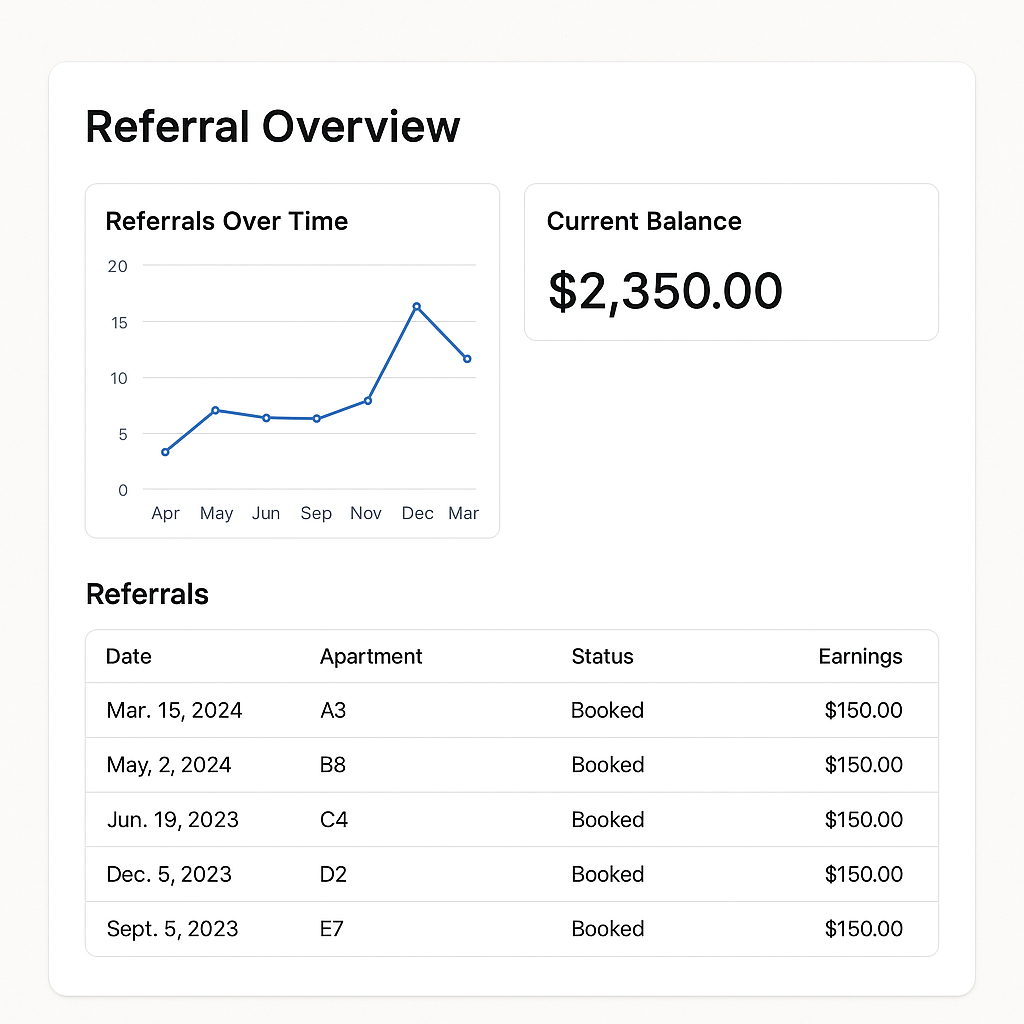Click the Apr data point on chart
Viewport: 1024px width, 1024px height.
coord(165,452)
